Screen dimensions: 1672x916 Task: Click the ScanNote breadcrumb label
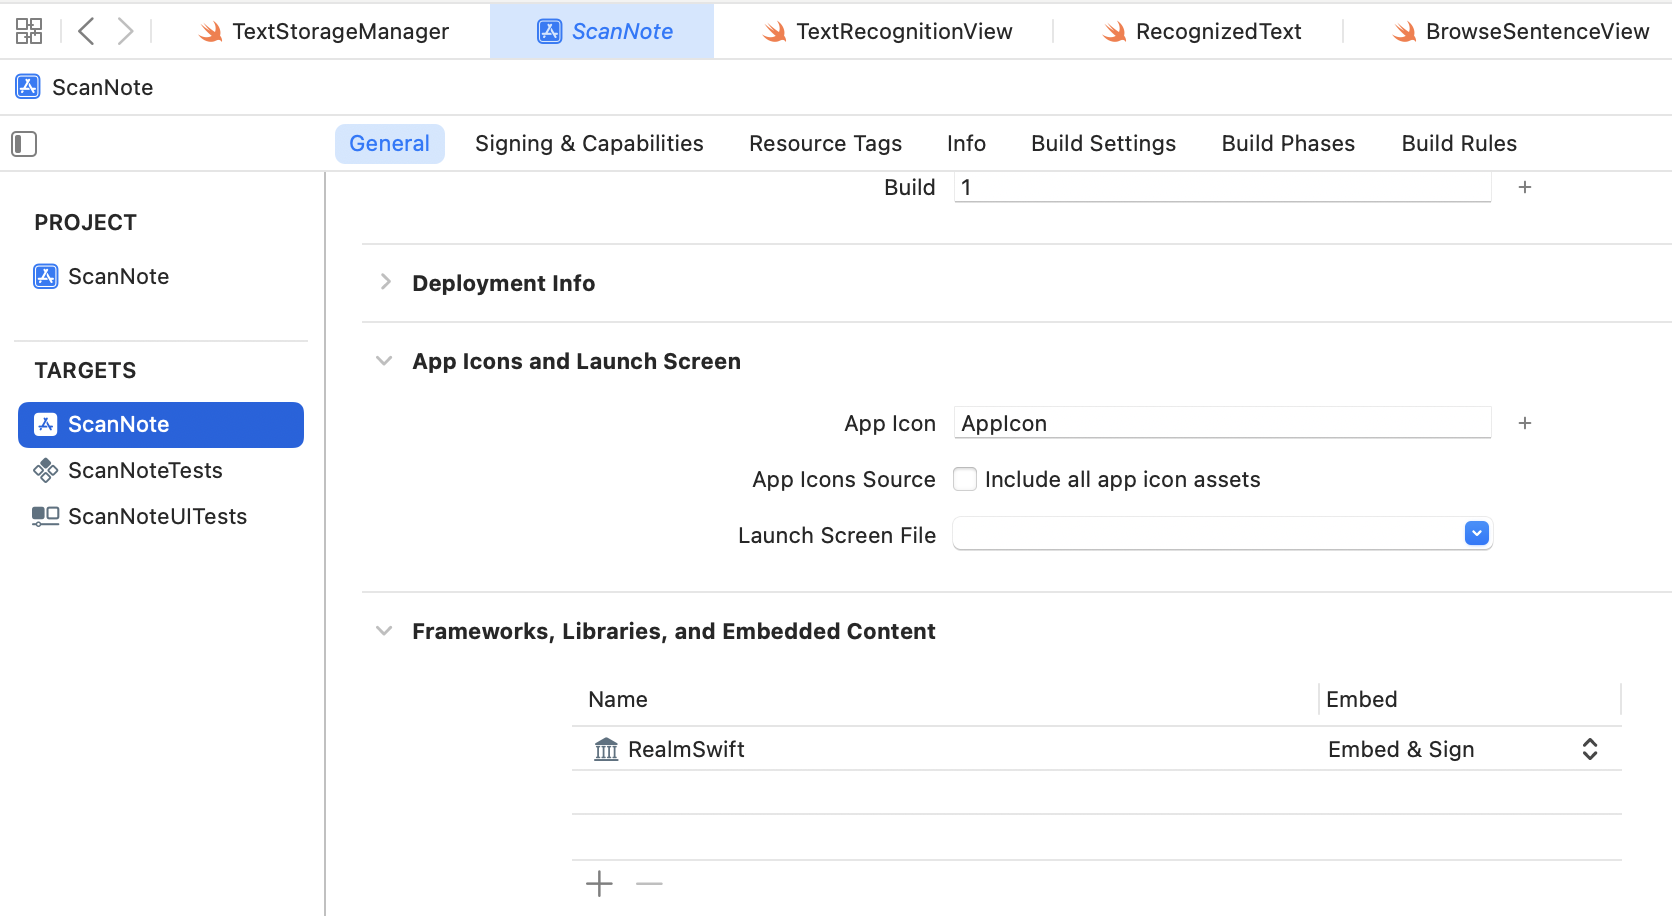[x=102, y=87]
